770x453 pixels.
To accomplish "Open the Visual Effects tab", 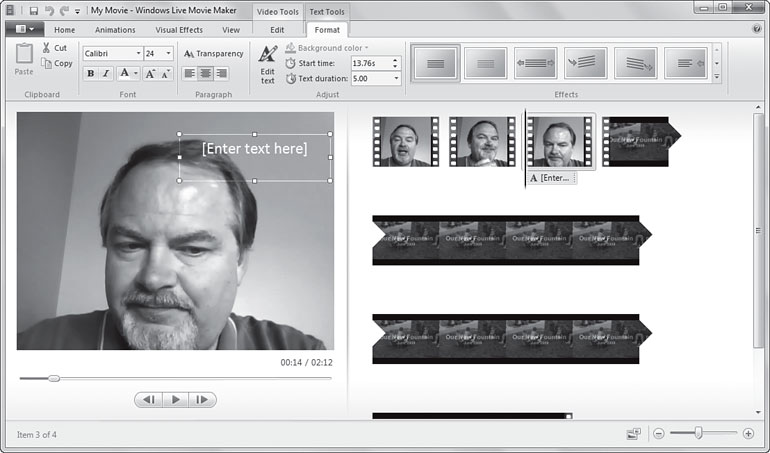I will pos(178,30).
